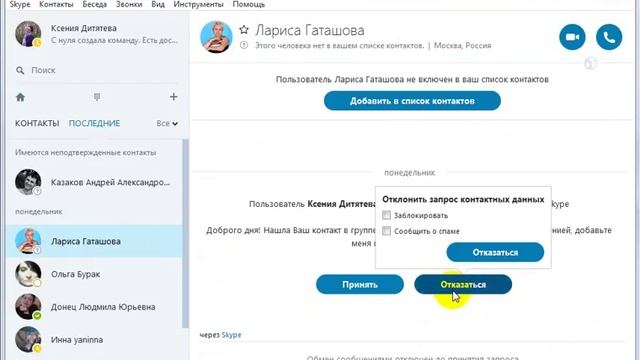Click Ксения Дитятева mood message text
Screen dimensions: 640x360
coord(115,40)
